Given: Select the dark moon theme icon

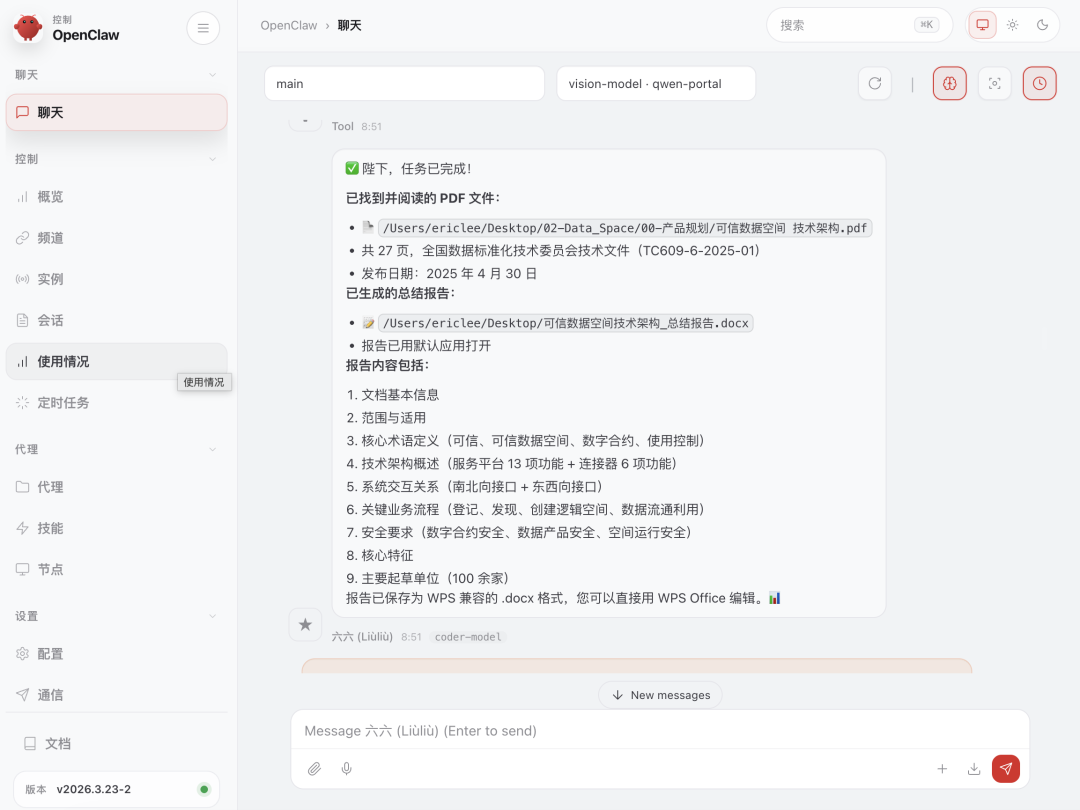Looking at the screenshot, I should click(x=1042, y=25).
